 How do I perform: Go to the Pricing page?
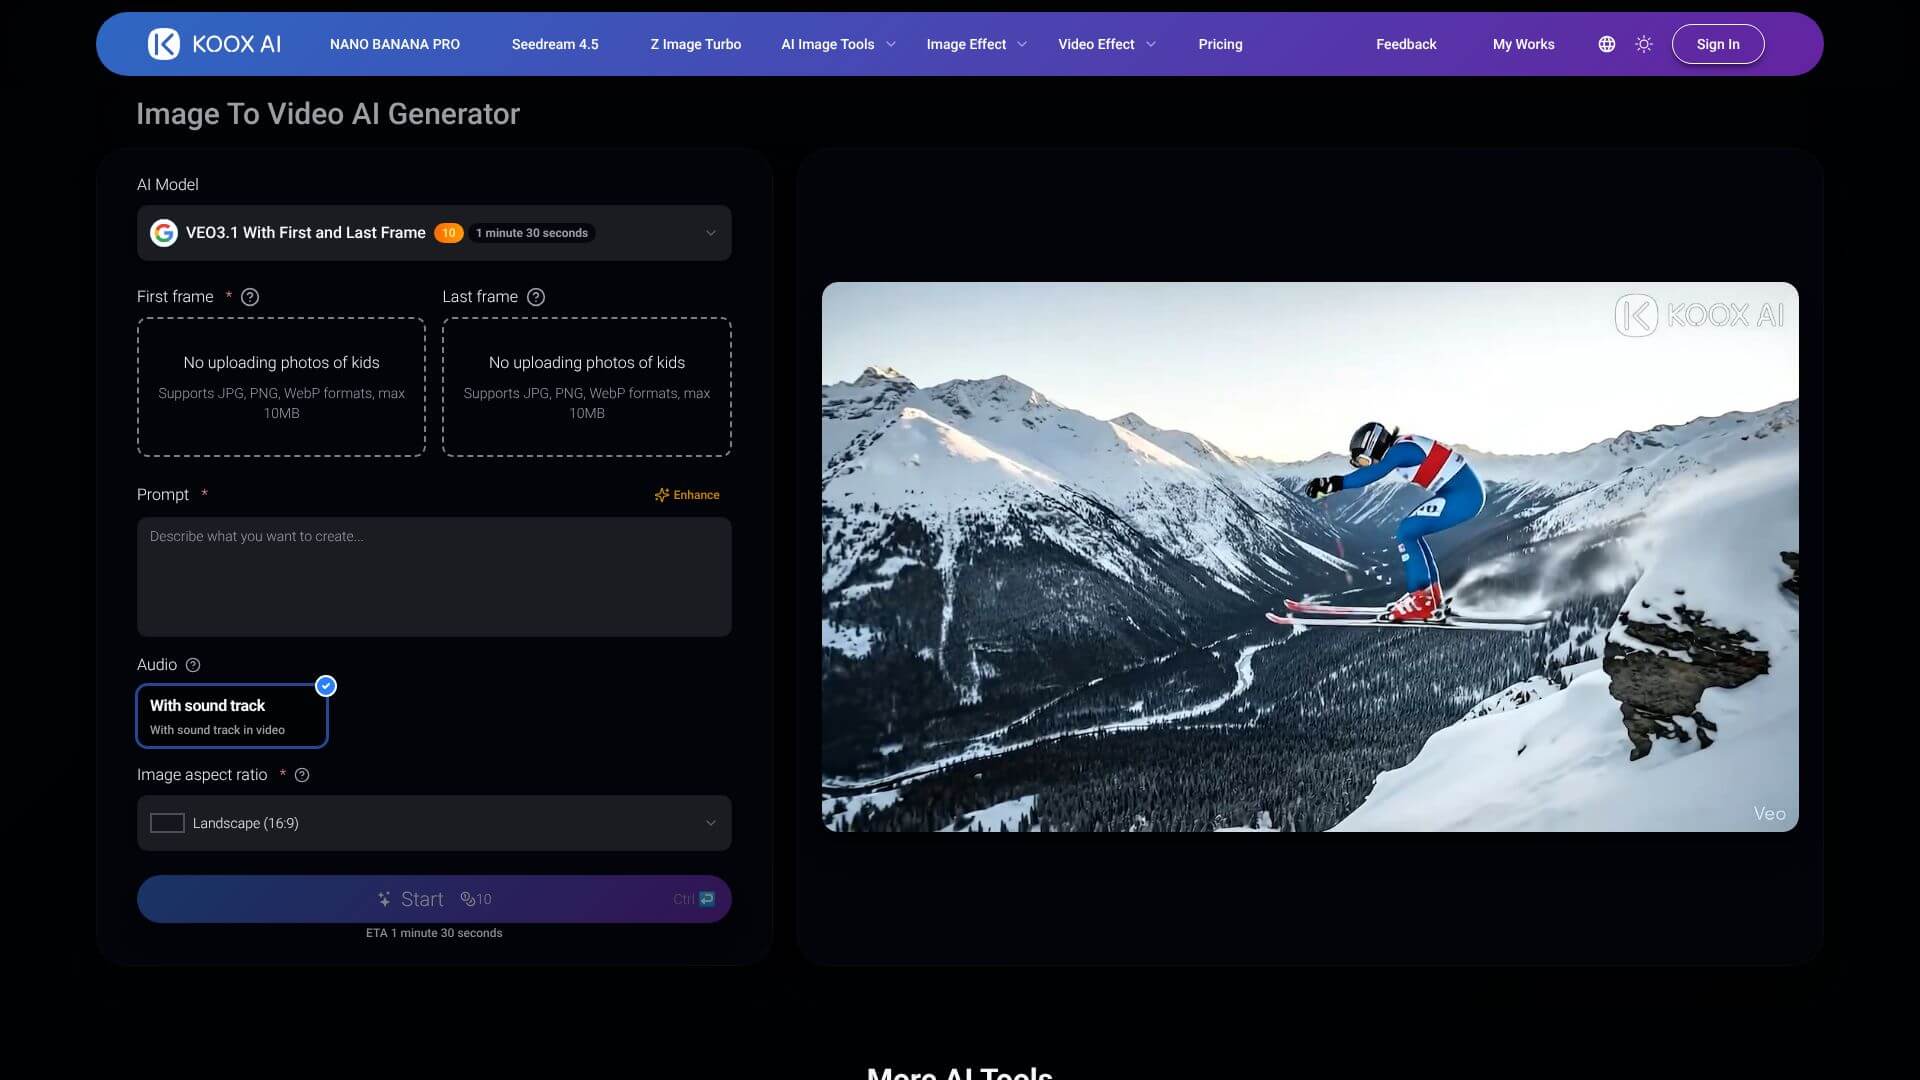[x=1220, y=43]
